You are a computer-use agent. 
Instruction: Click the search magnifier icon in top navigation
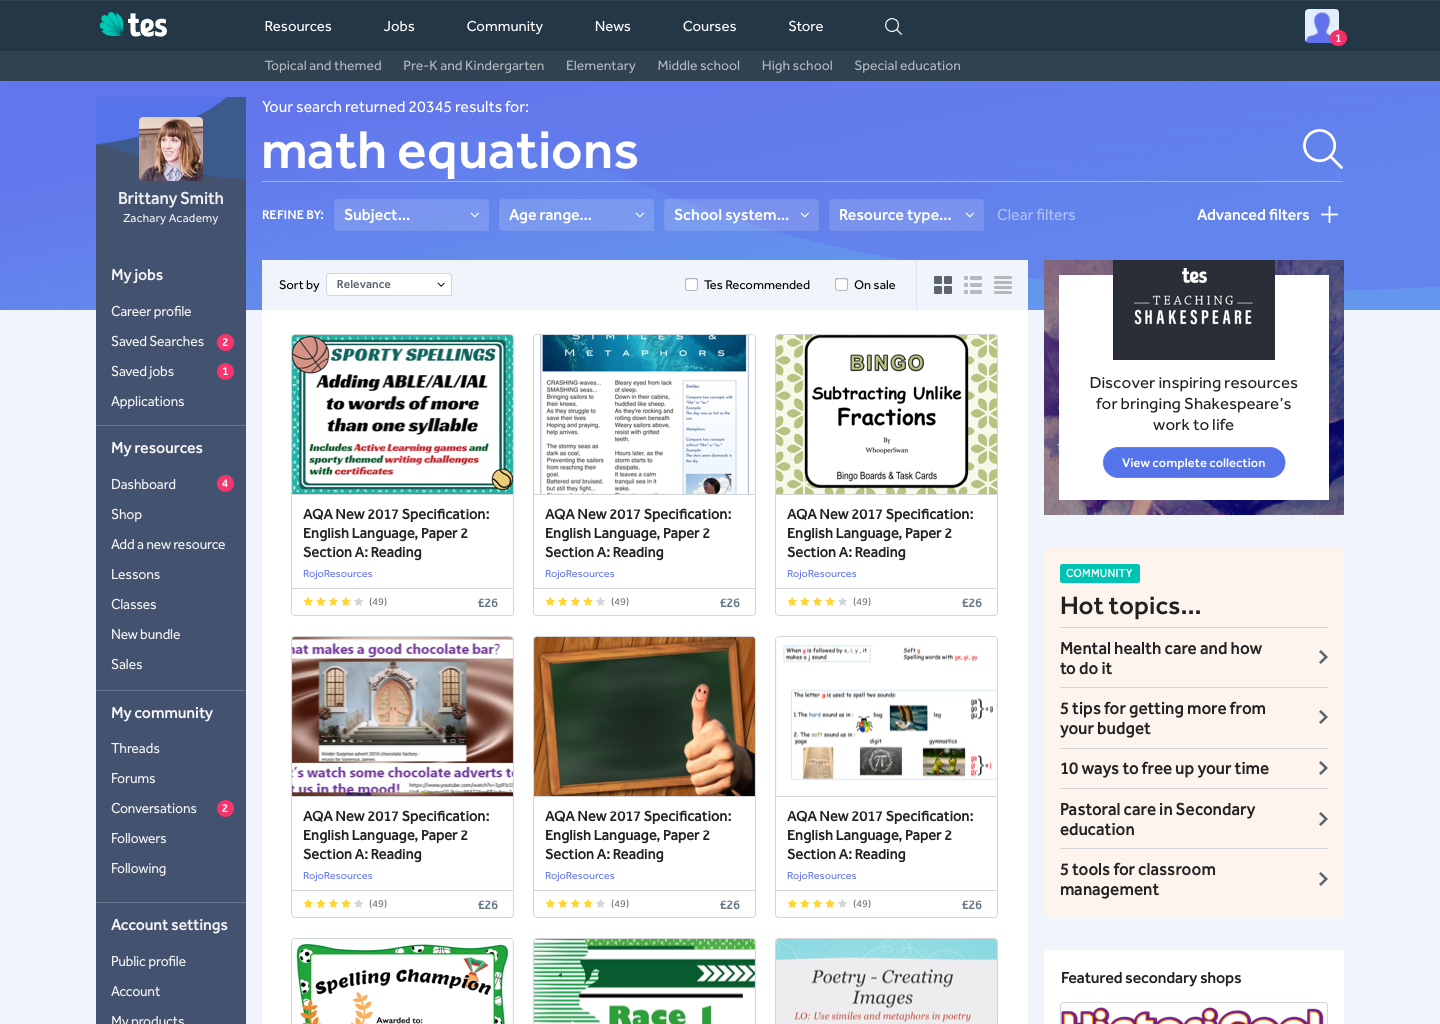893,27
